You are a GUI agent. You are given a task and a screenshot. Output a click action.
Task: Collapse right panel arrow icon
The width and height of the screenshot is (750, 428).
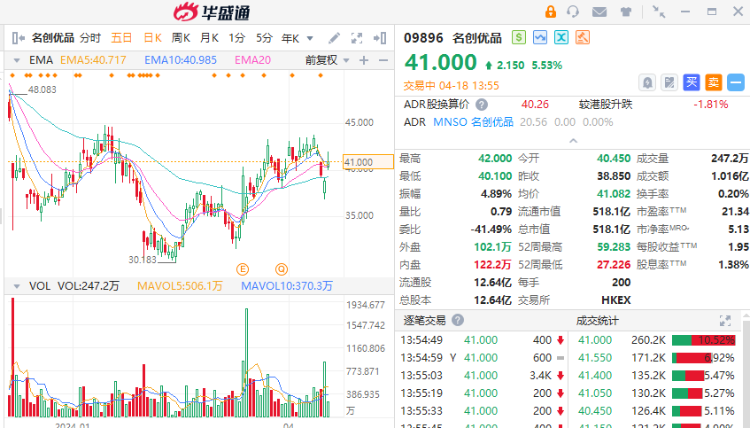[380, 38]
